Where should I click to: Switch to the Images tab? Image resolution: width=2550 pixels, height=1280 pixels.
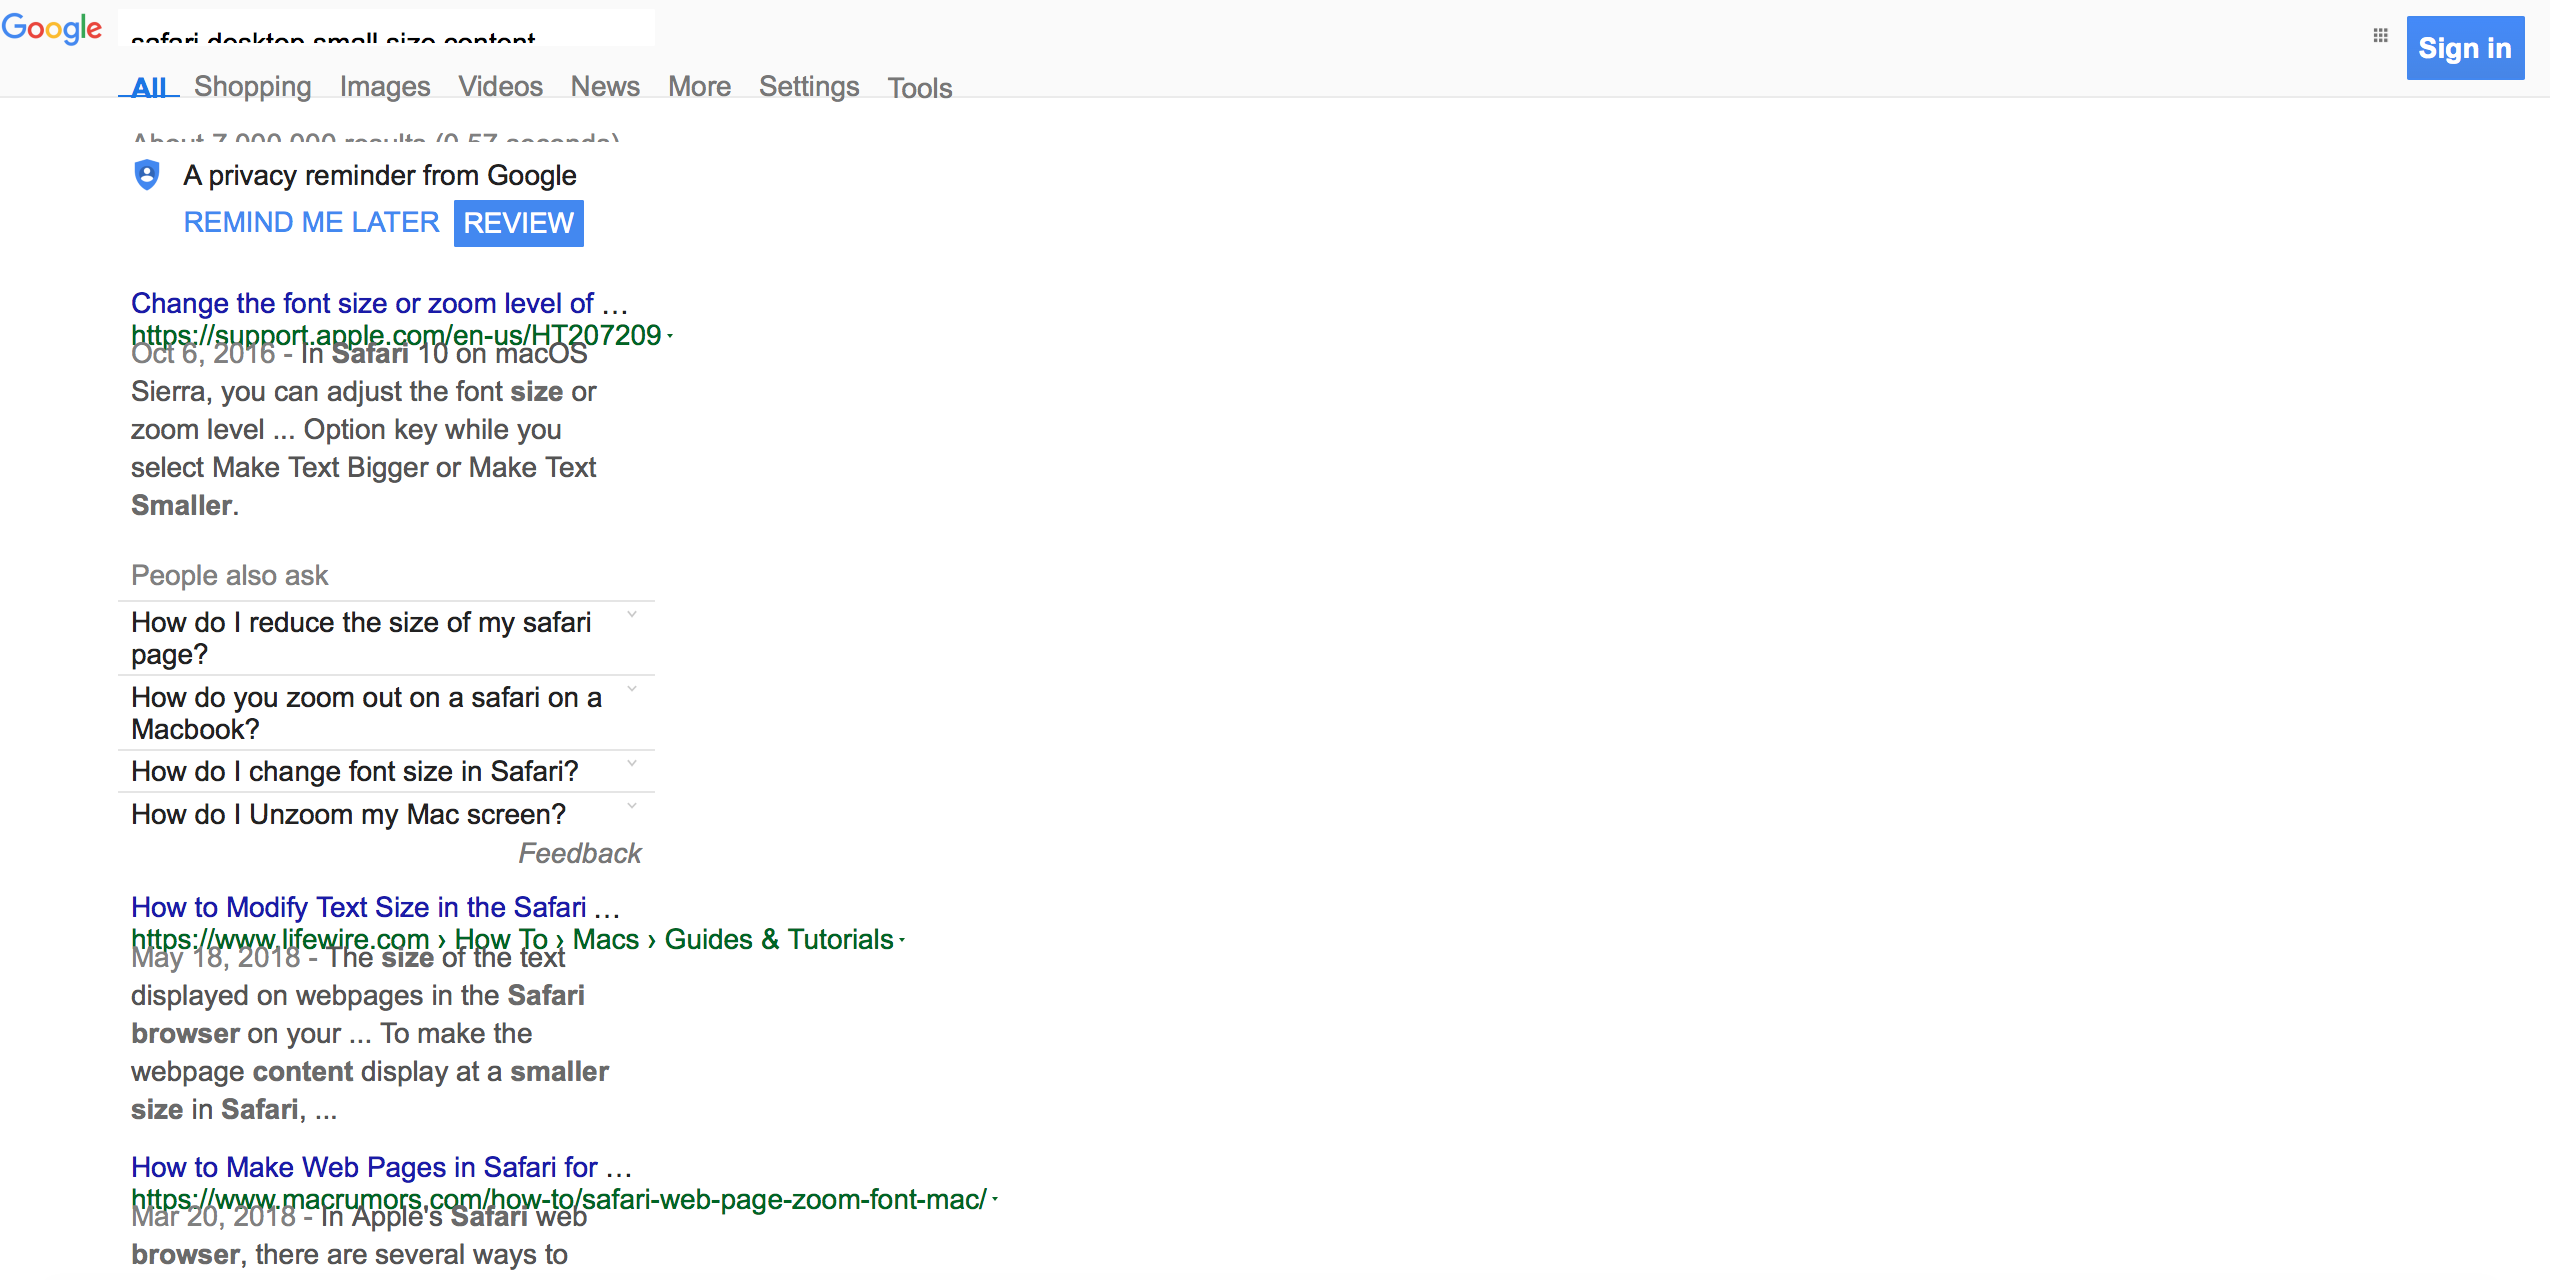click(x=385, y=87)
